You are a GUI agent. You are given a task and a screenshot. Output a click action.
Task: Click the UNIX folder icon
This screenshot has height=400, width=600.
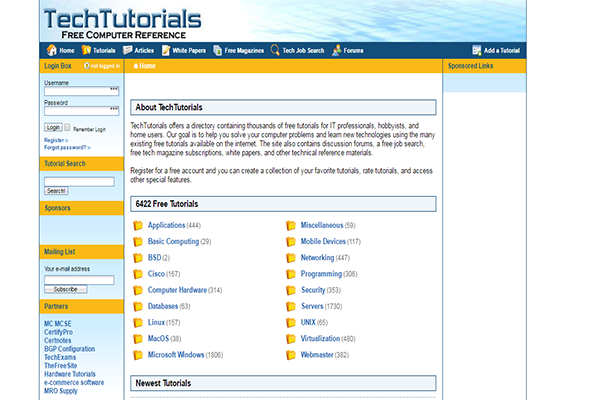click(x=291, y=323)
